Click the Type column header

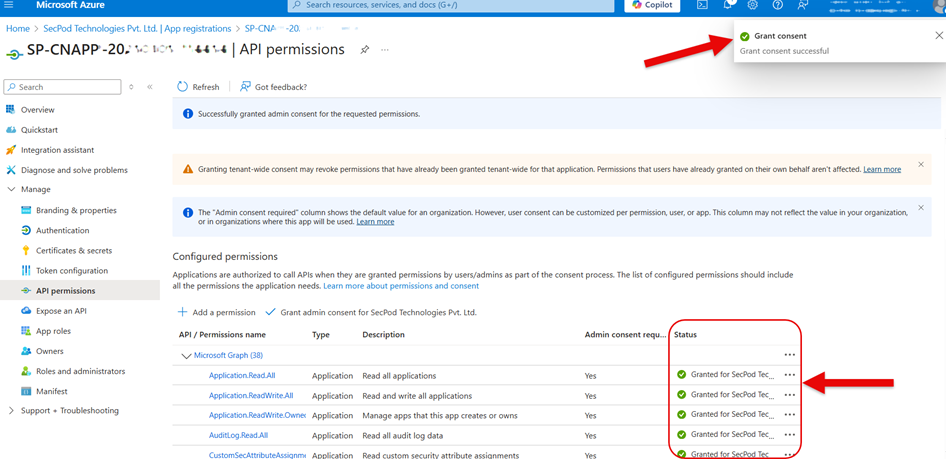click(x=320, y=335)
